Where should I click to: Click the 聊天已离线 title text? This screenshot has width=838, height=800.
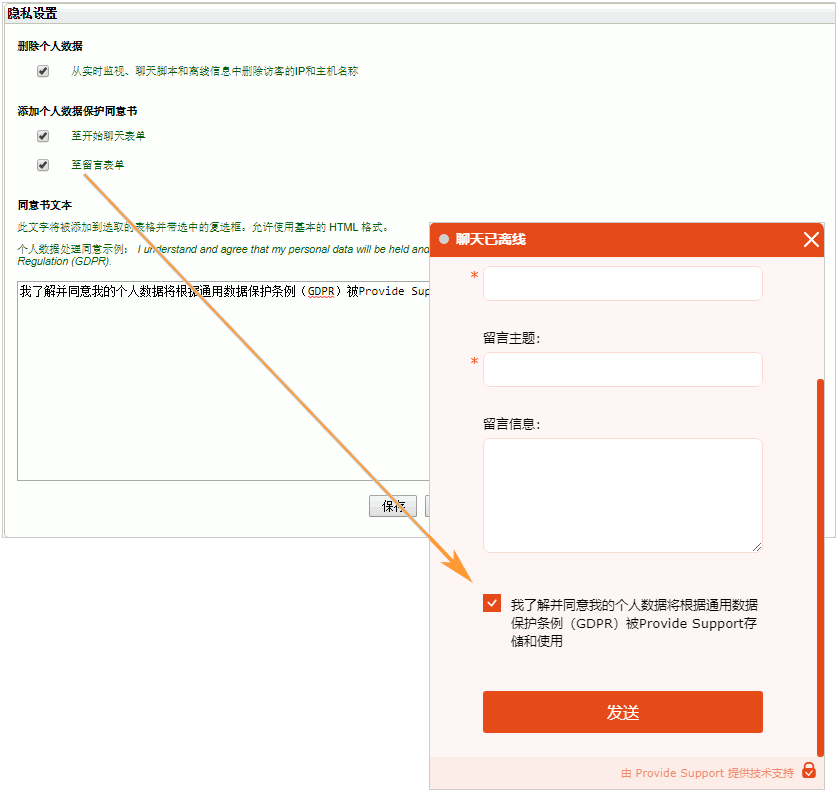point(490,239)
